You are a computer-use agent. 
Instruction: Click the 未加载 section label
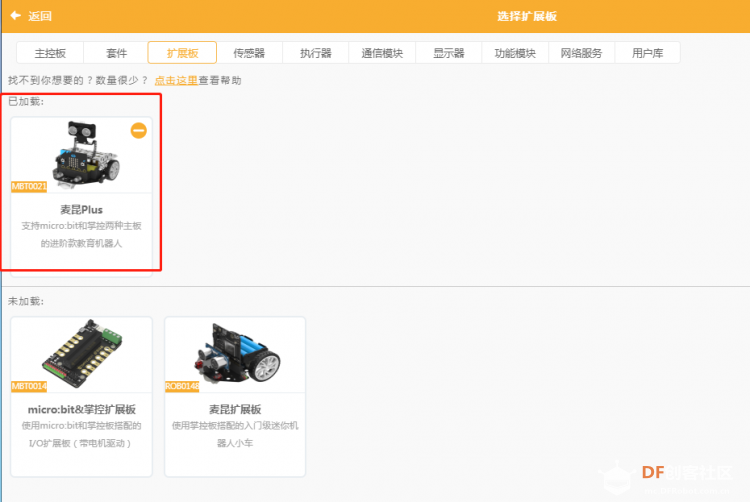point(26,301)
